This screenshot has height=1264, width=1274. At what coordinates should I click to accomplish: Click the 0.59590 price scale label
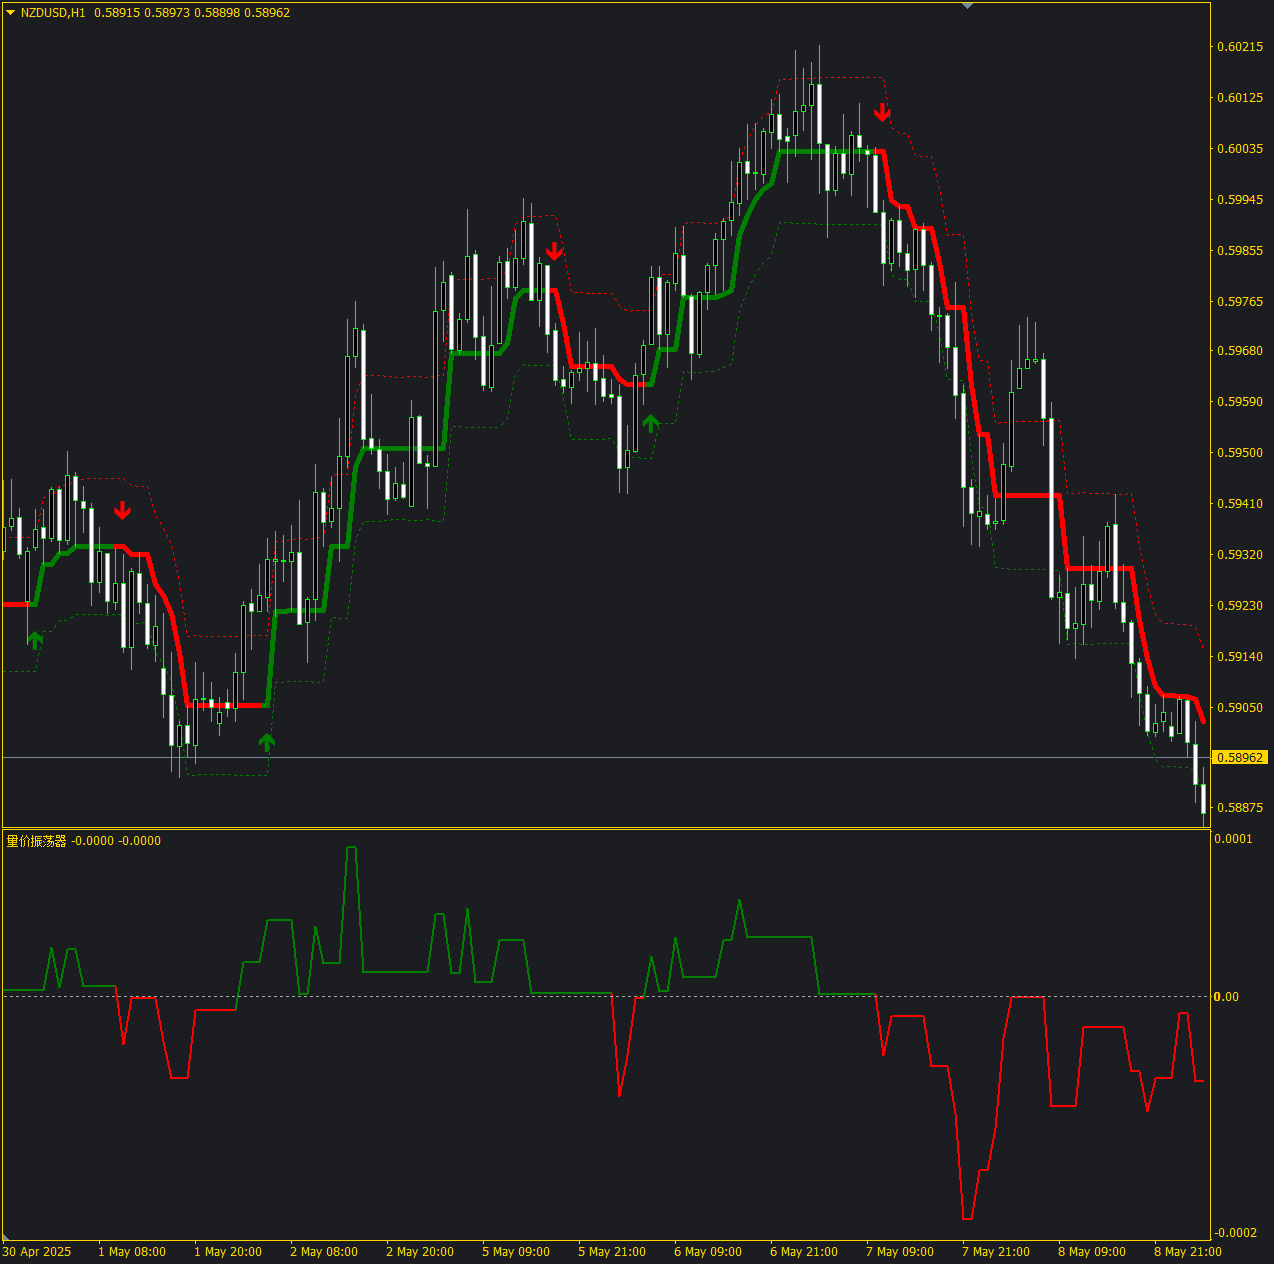pyautogui.click(x=1240, y=401)
